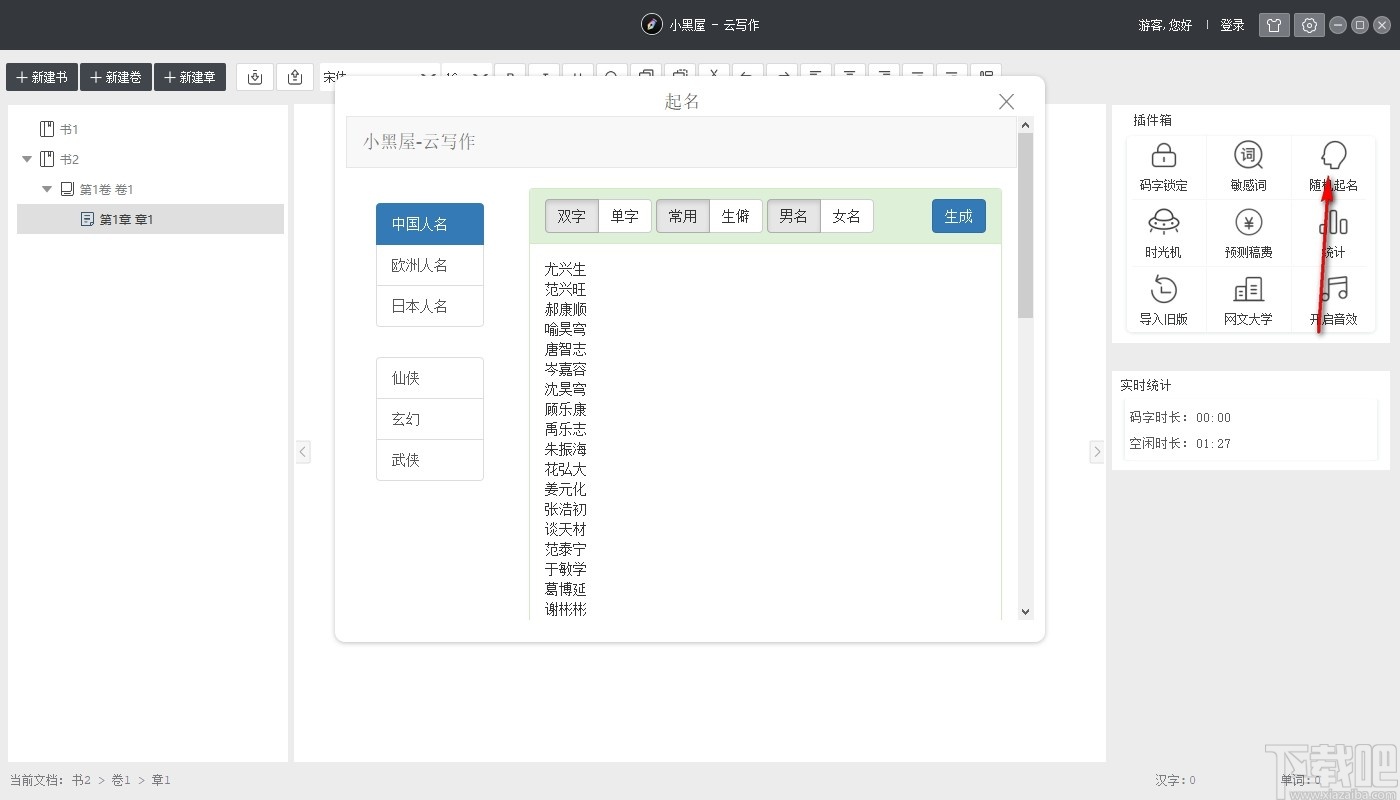Screen dimensions: 1400x800
Task: Select 中国人名 category
Action: [430, 224]
